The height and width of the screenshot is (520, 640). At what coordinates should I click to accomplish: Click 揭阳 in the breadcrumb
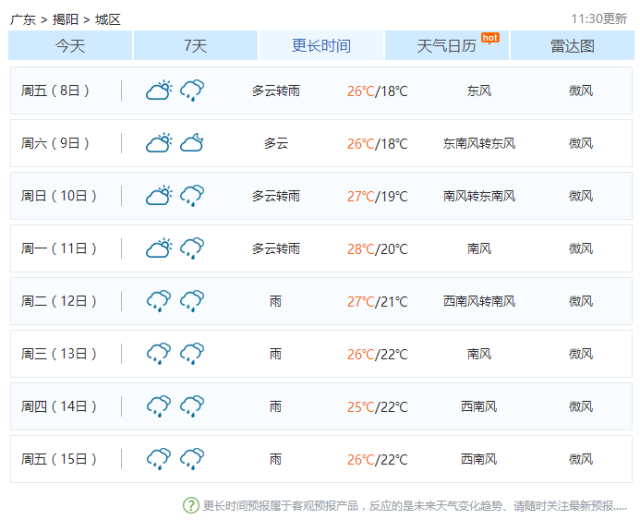65,19
